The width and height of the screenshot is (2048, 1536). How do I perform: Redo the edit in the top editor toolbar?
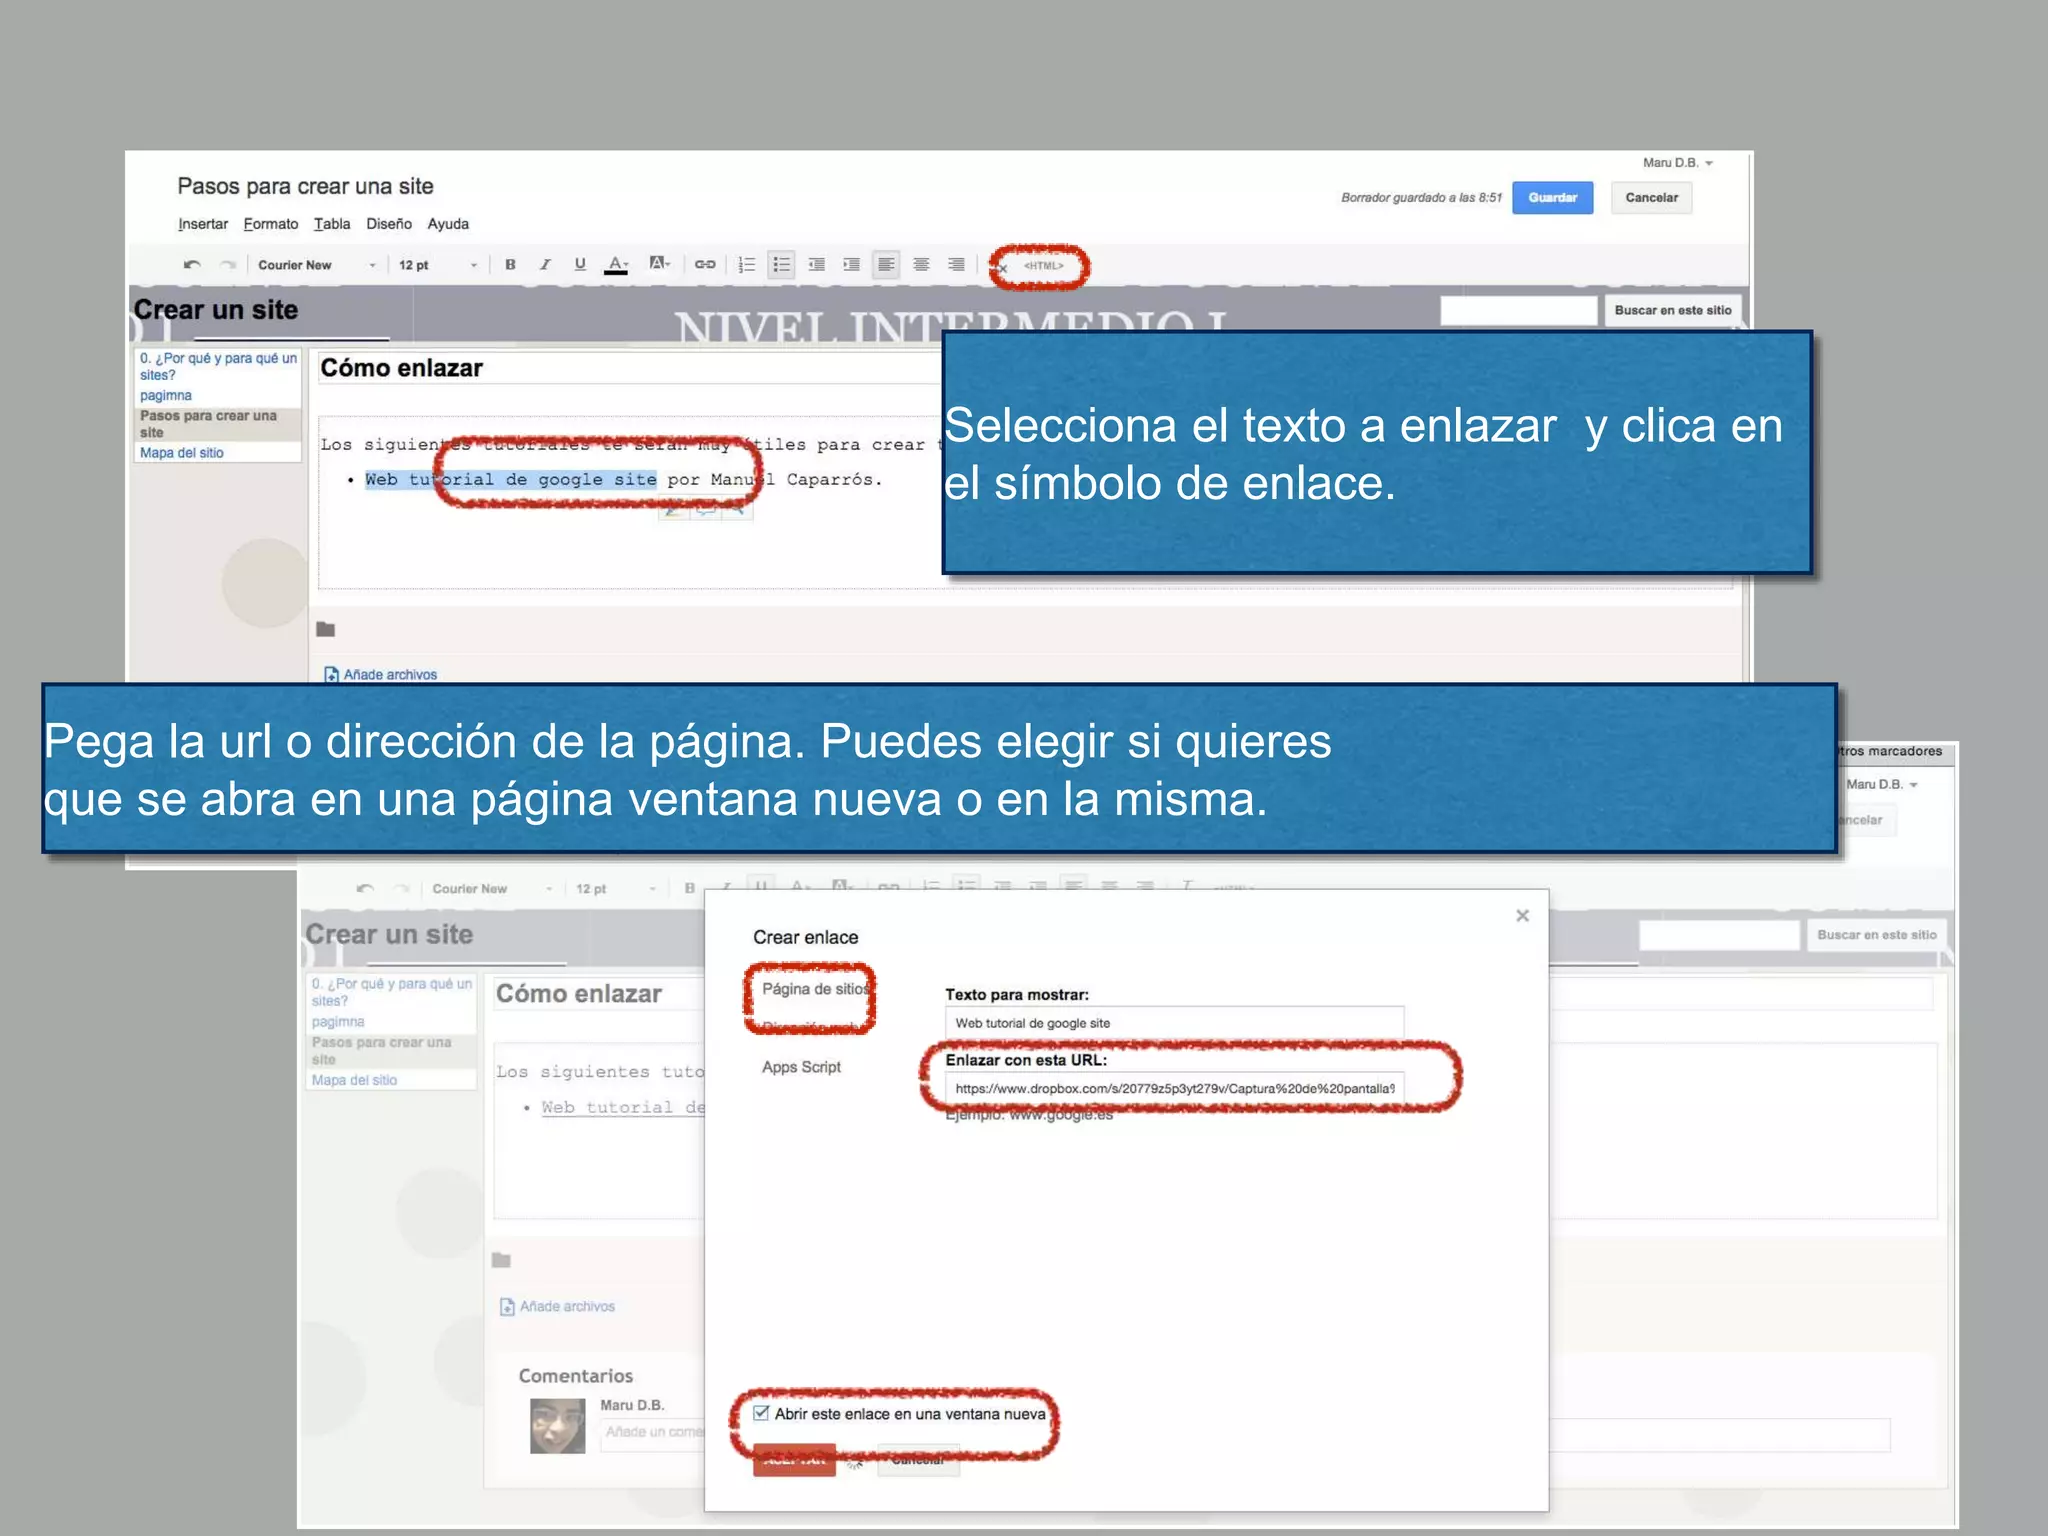[228, 265]
